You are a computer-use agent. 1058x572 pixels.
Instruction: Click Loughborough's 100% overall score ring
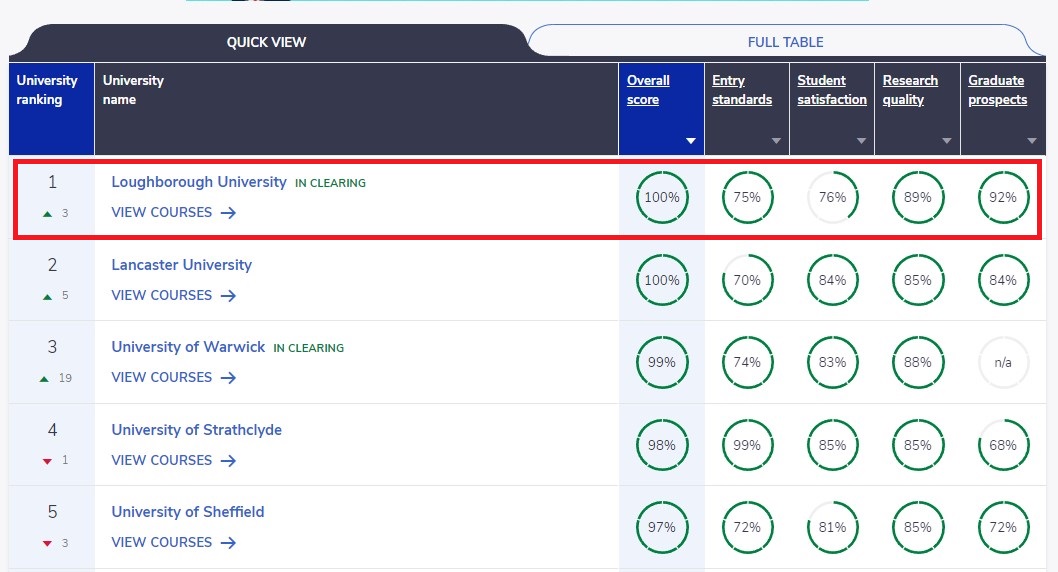662,198
